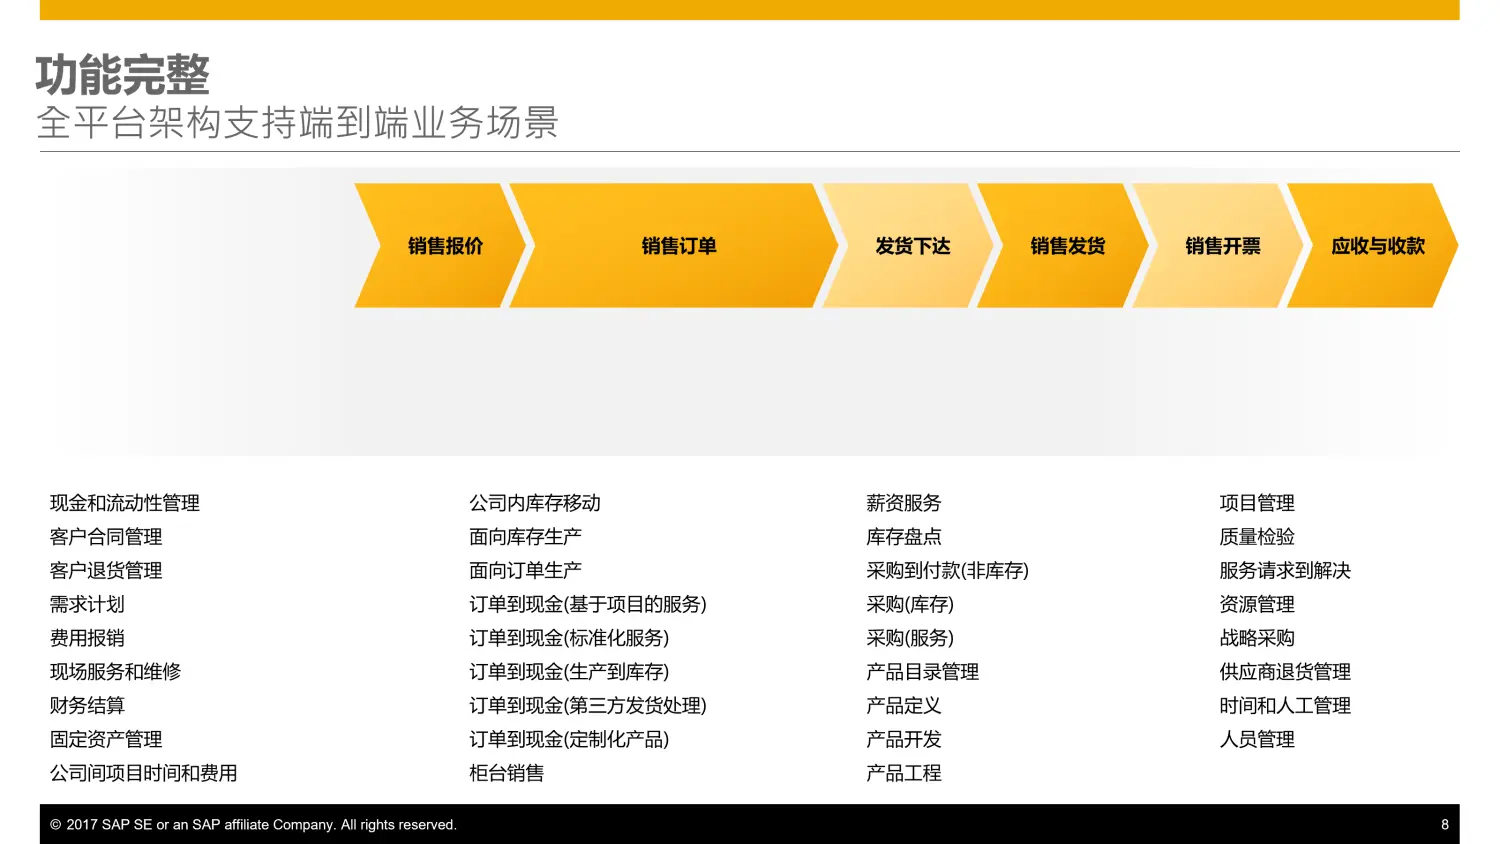Select 固定资产管理 item
The image size is (1500, 844).
tap(106, 740)
